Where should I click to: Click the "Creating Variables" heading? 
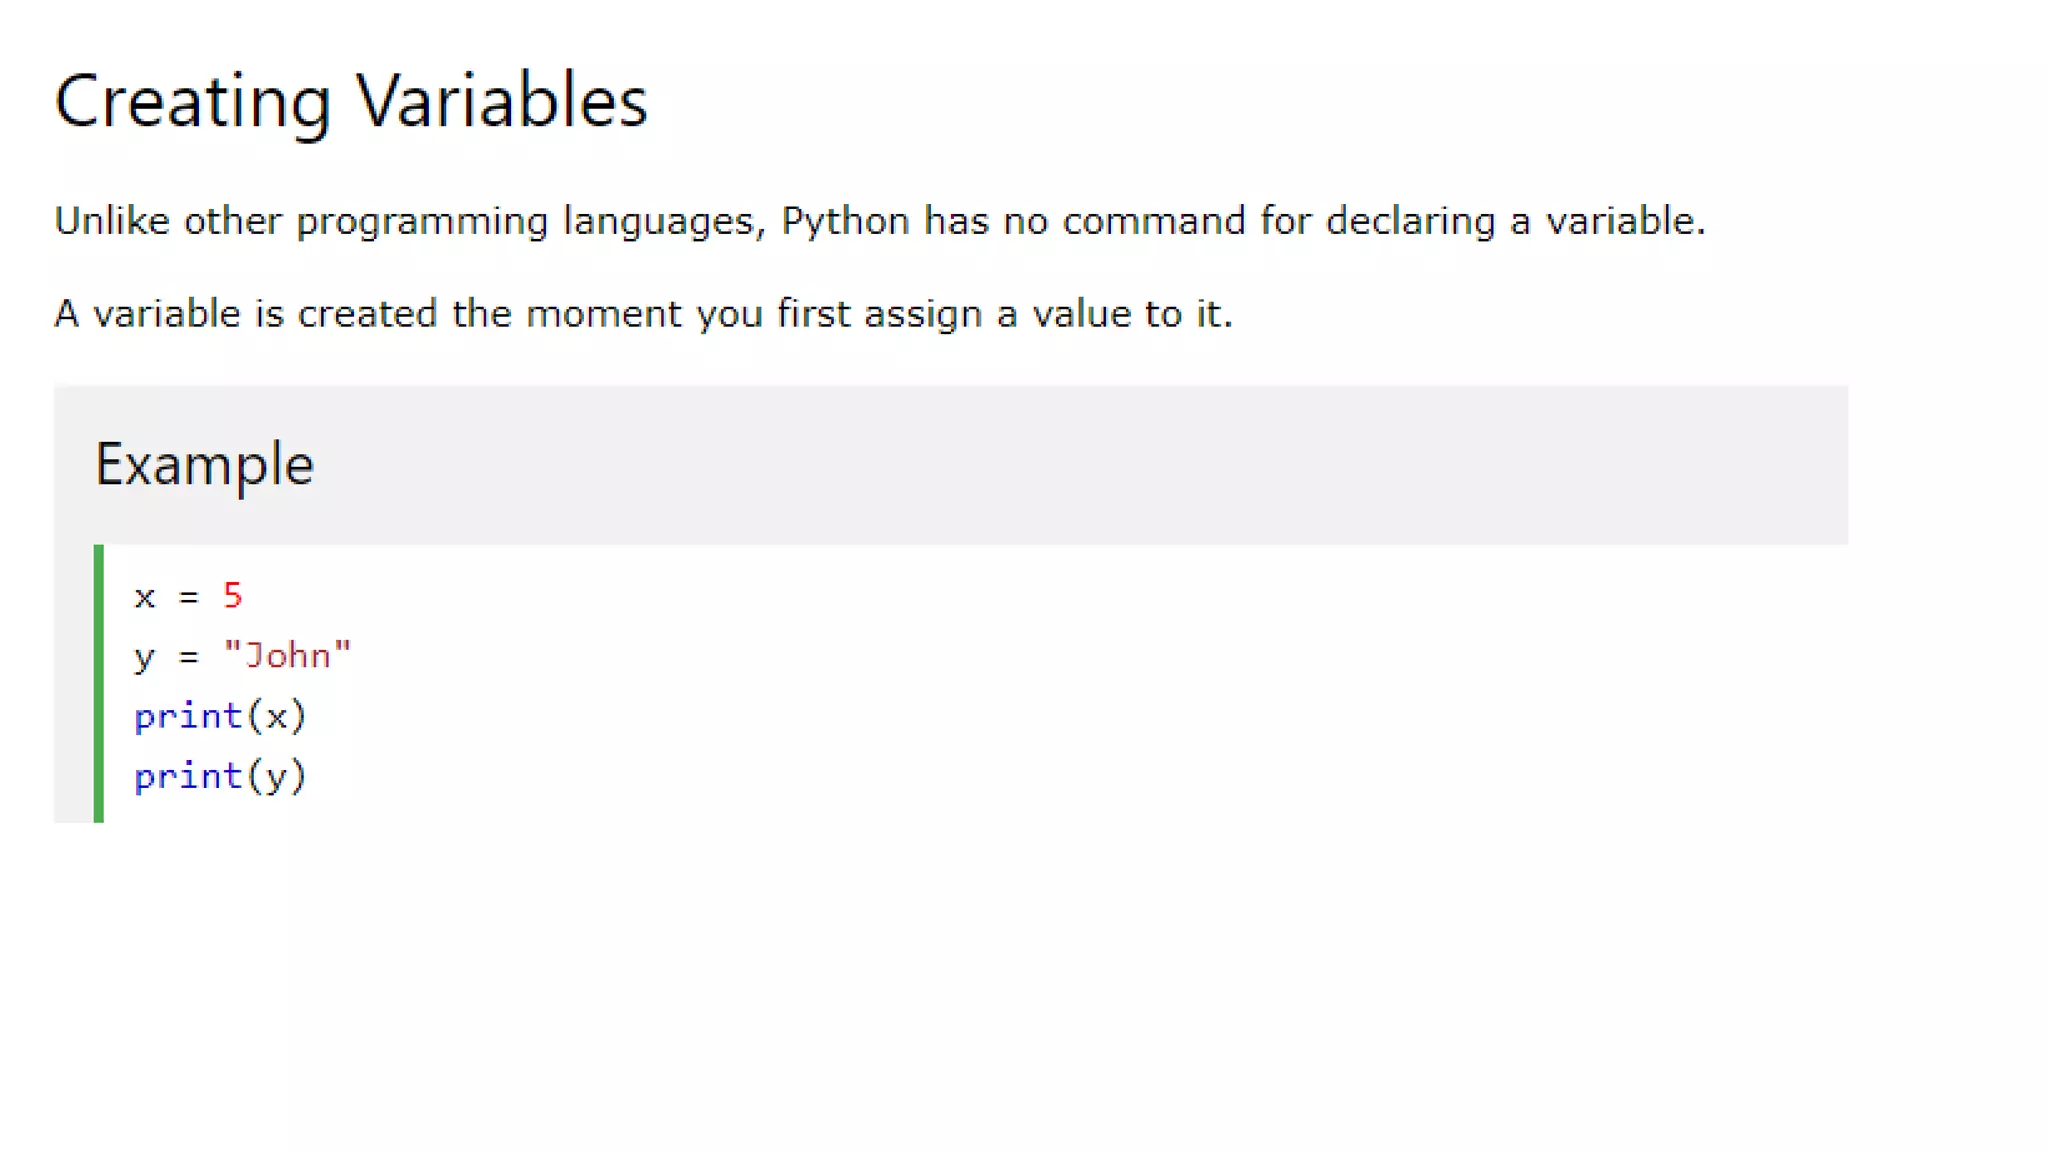(351, 102)
